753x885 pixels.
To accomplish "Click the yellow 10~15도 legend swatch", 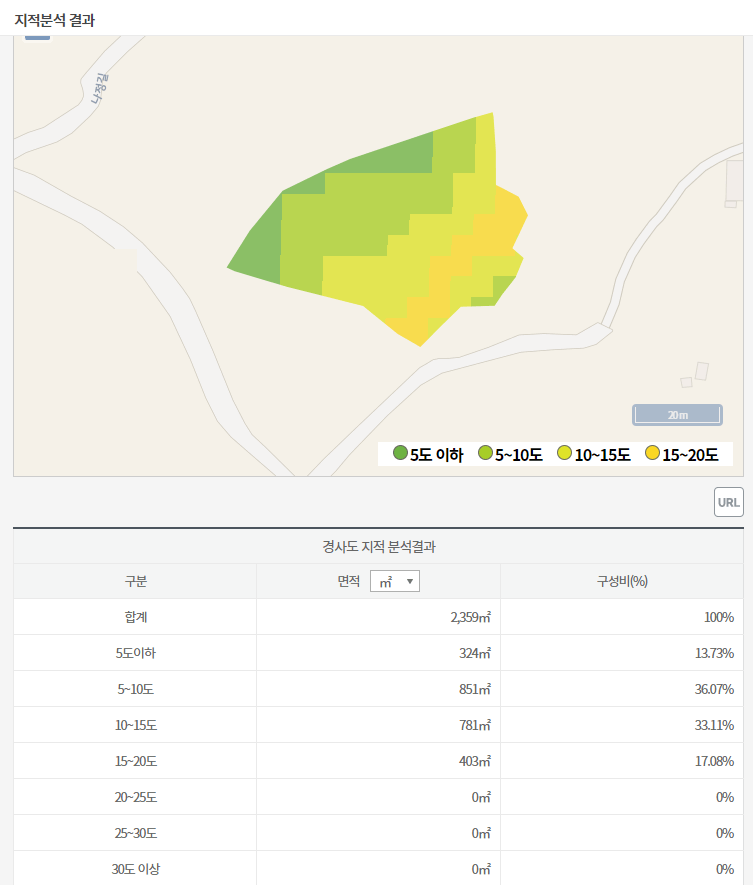I will pos(564,453).
